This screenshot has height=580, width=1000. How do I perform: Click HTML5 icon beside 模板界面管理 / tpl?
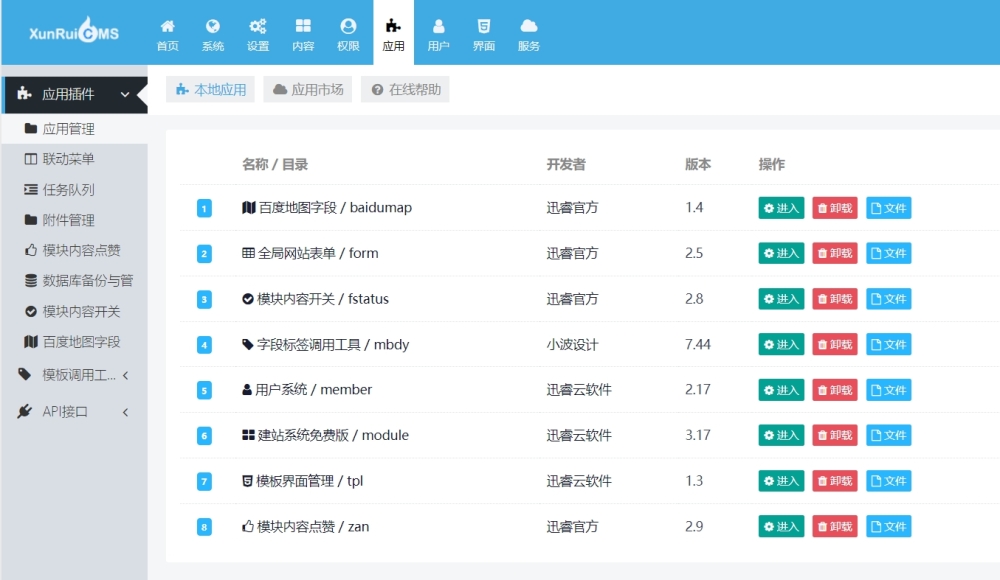click(247, 481)
